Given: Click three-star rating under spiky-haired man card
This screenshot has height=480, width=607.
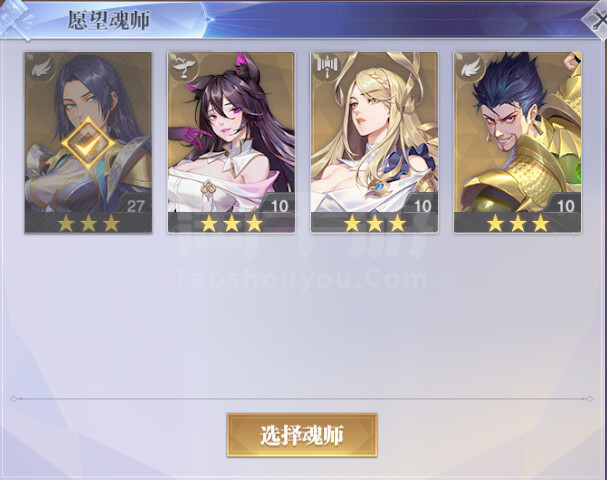Looking at the screenshot, I should pos(518,223).
